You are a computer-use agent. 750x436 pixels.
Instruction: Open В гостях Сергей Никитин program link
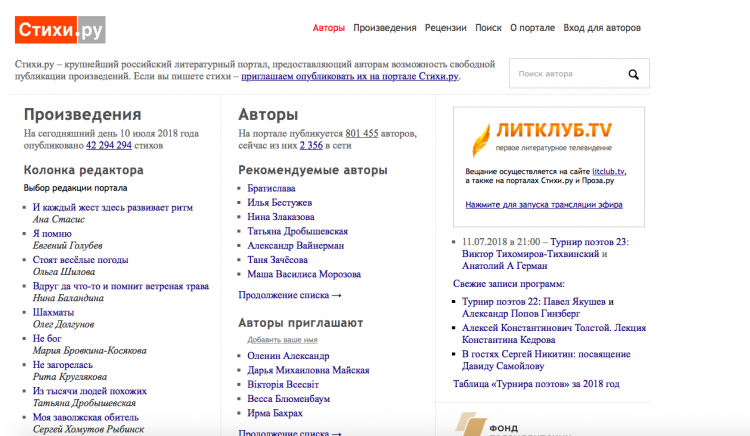pos(546,360)
